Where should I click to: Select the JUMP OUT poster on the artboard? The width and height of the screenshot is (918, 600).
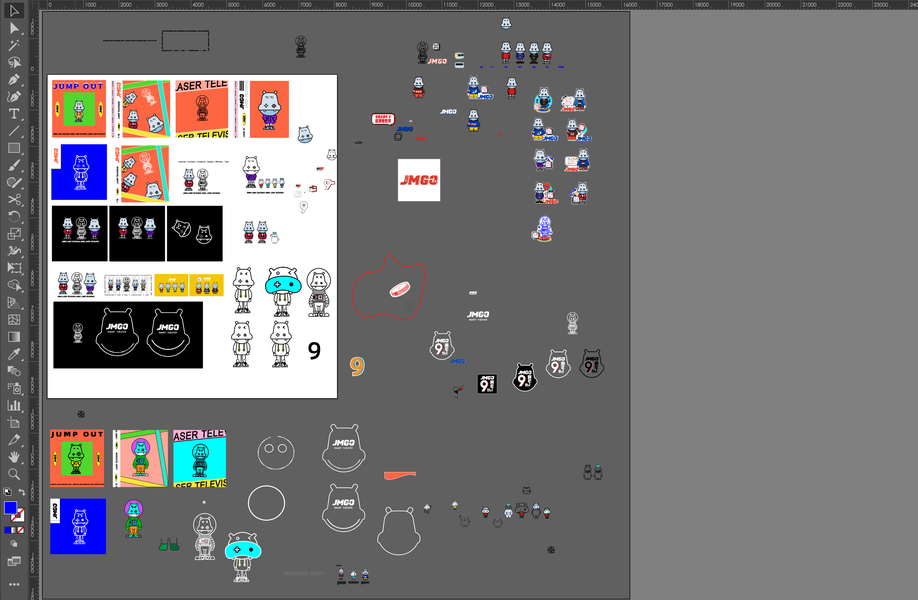[79, 108]
